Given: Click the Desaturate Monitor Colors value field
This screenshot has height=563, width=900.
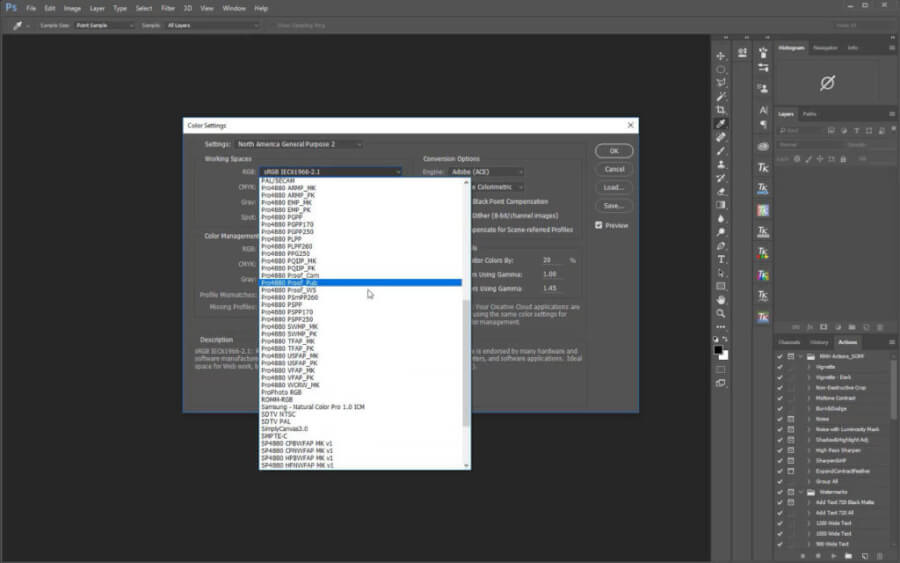Looking at the screenshot, I should coord(553,260).
